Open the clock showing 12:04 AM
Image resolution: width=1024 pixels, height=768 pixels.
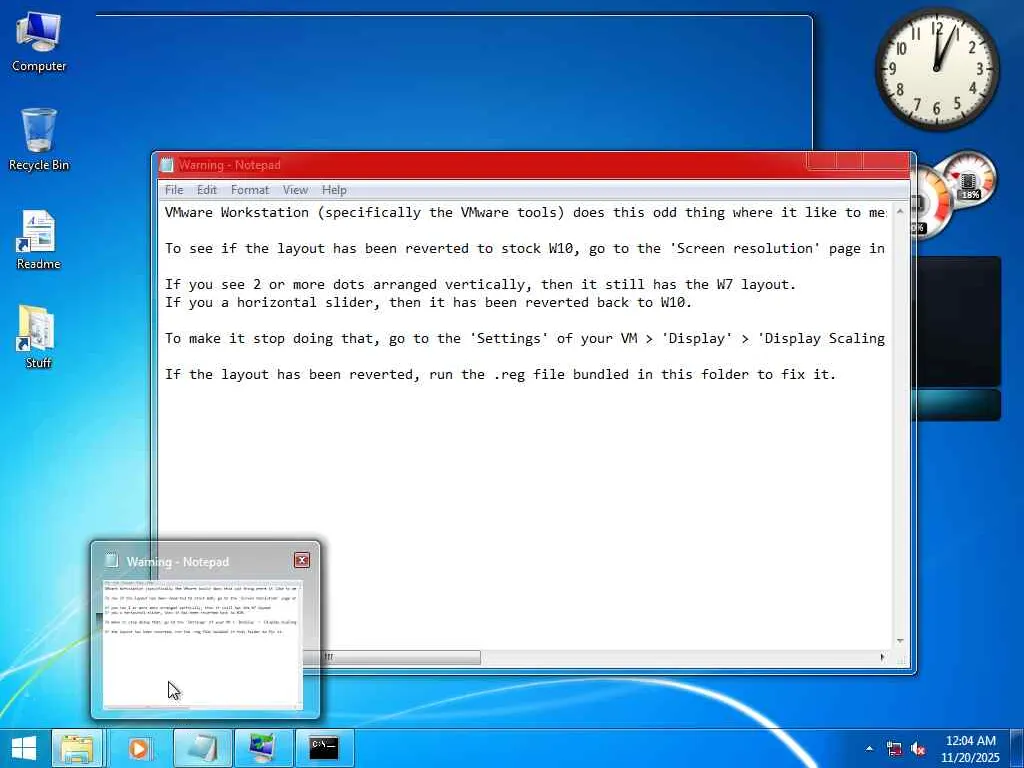[970, 748]
